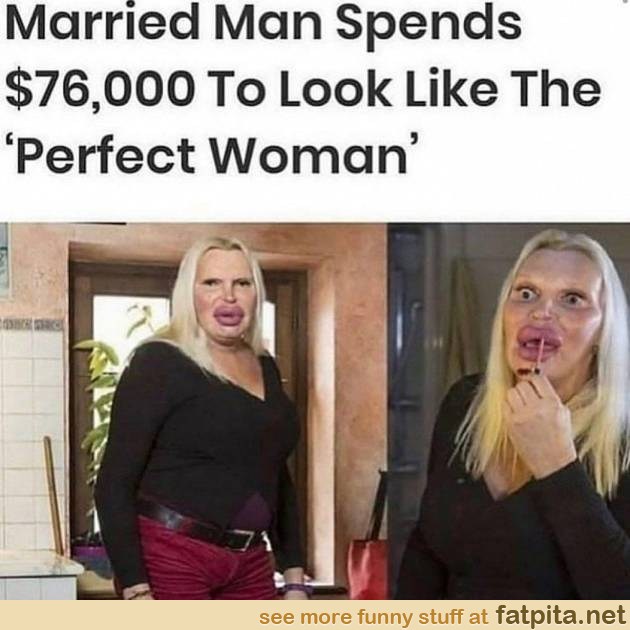Image resolution: width=630 pixels, height=630 pixels.
Task: Click the red pants in left photo
Action: [x=205, y=562]
